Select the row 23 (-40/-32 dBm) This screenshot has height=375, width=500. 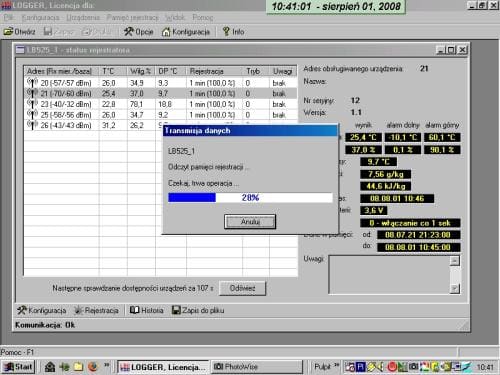pyautogui.click(x=160, y=104)
